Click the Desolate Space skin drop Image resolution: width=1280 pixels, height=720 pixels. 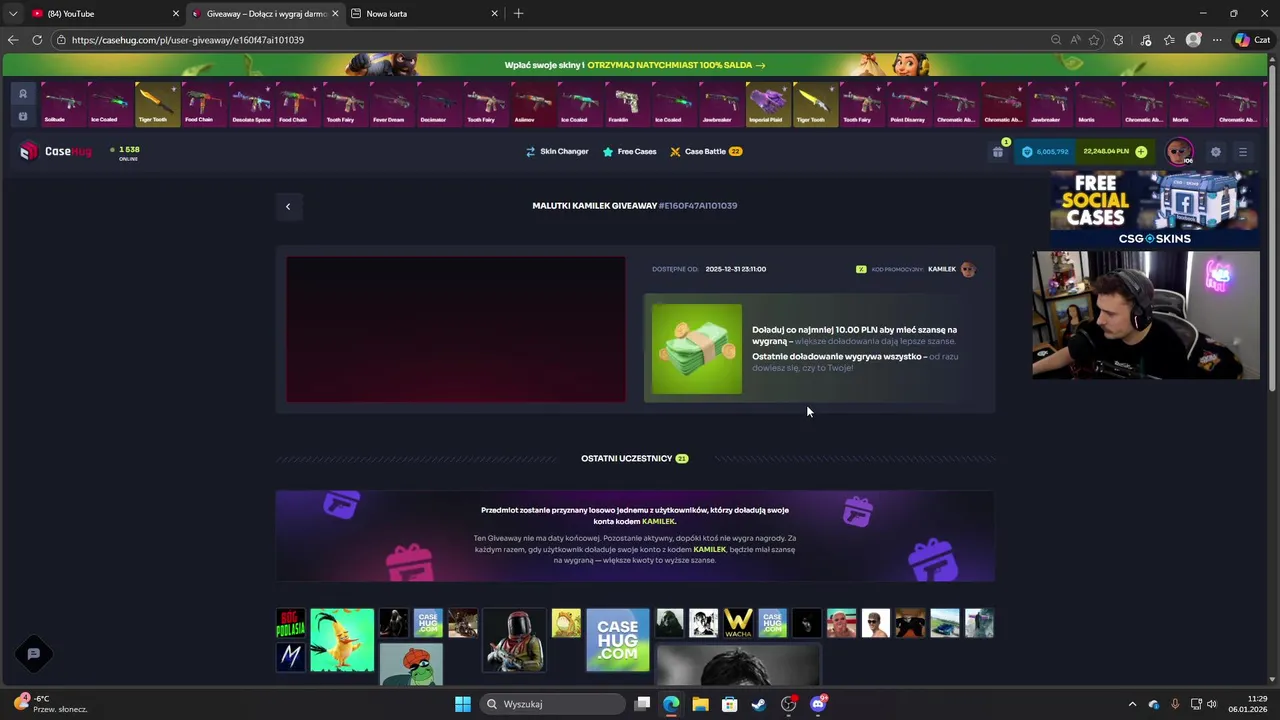[251, 104]
